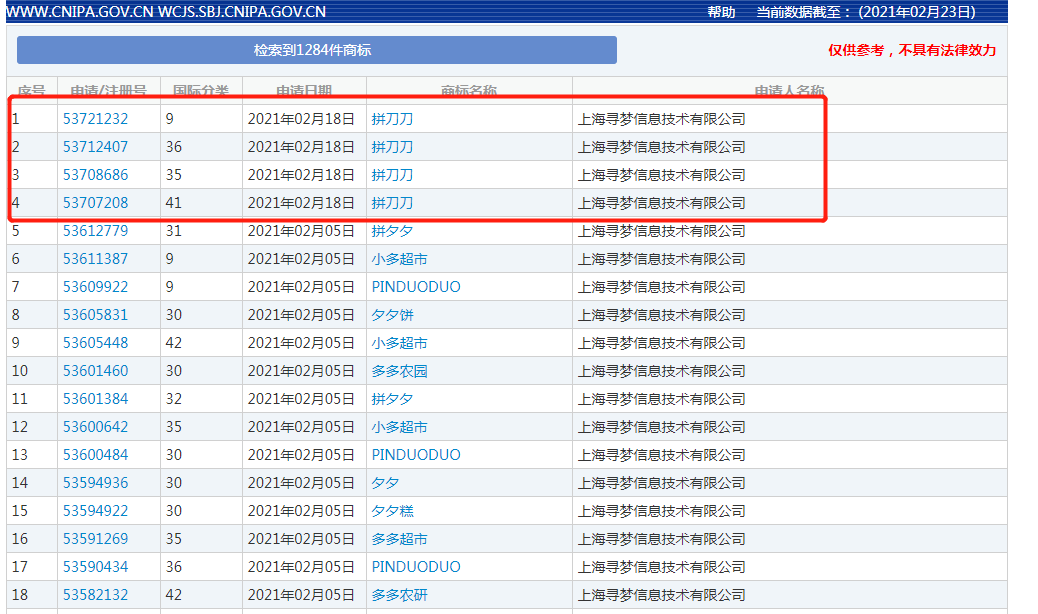Open 拼刀刀 trademark in row 3
Screen dimensions: 1038x614
pos(392,175)
